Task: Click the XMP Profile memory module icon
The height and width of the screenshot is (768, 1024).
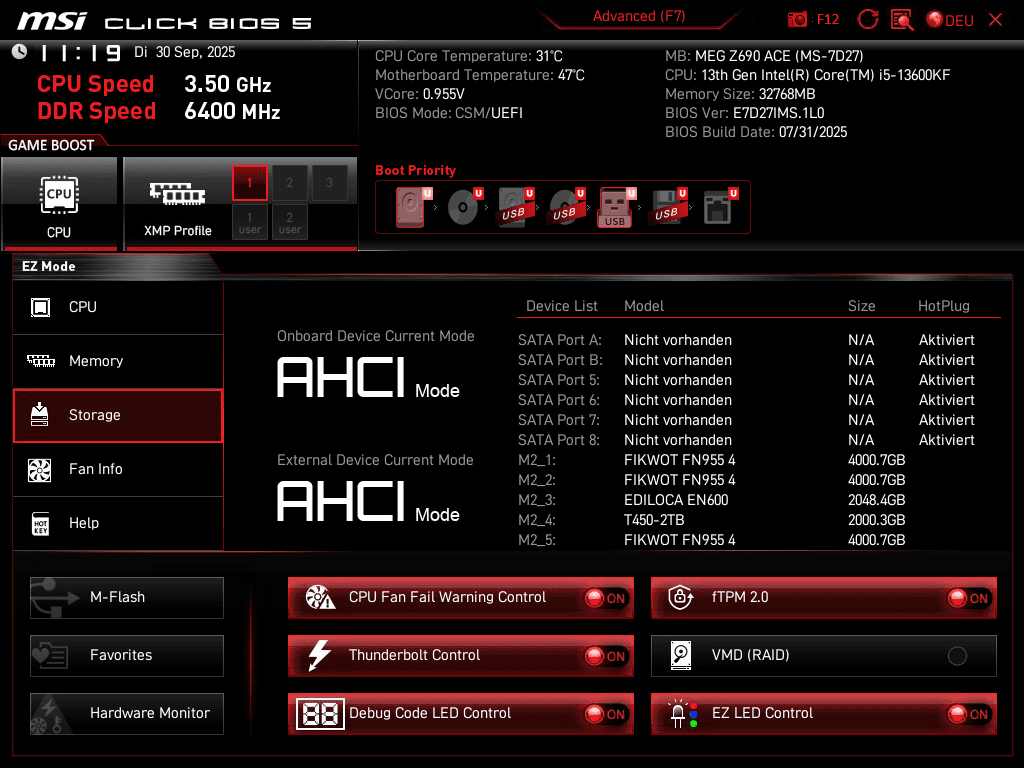Action: [x=177, y=194]
